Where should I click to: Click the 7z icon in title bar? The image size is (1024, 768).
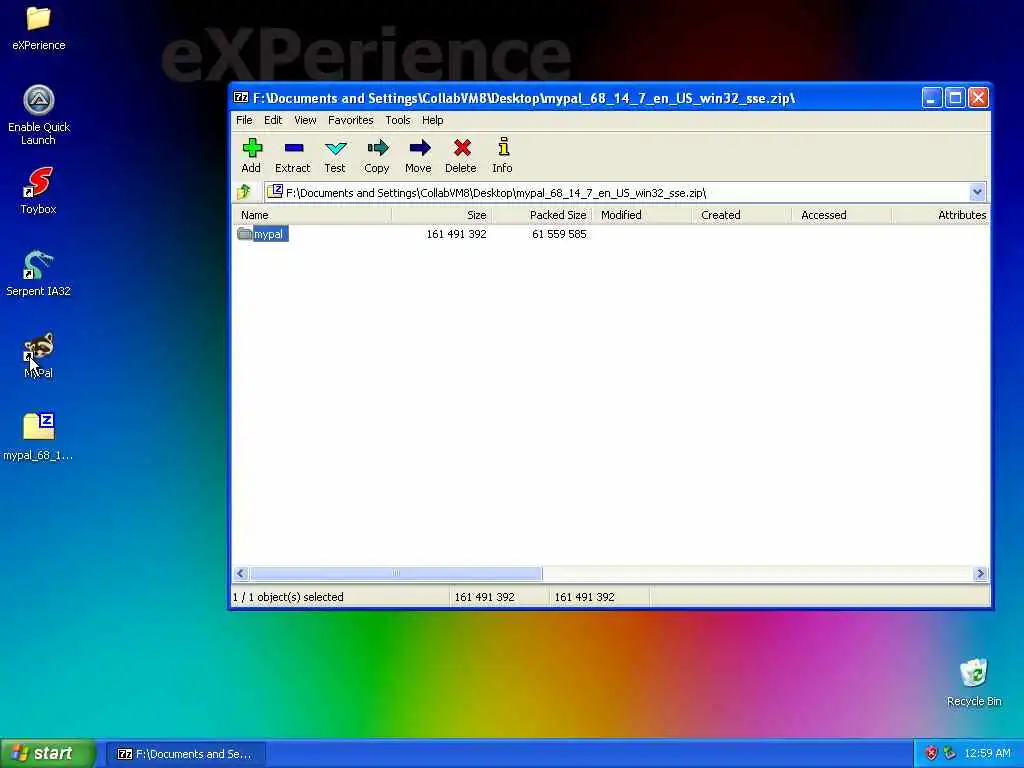point(241,98)
